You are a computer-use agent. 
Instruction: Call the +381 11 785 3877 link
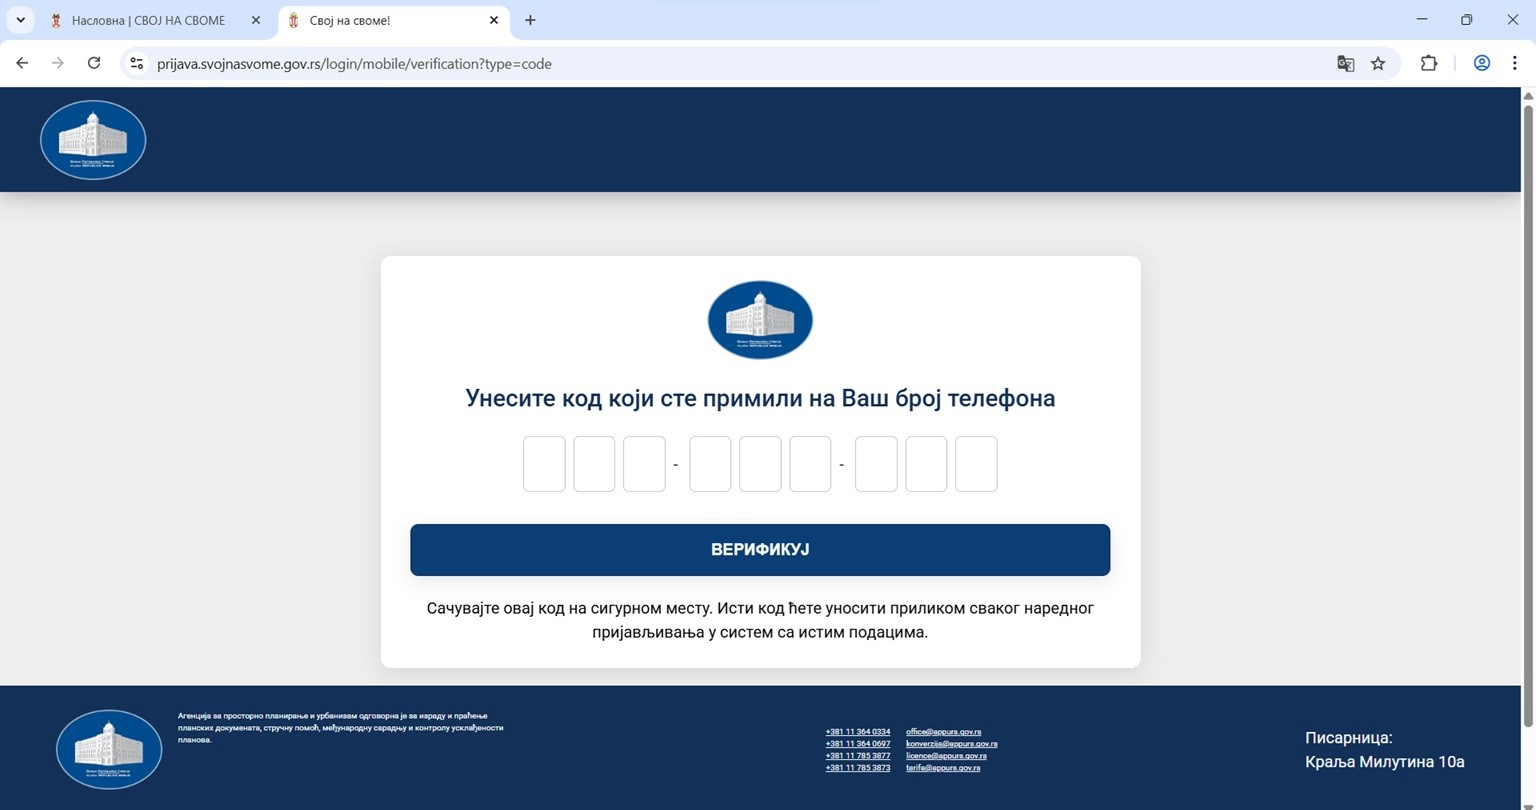click(x=858, y=756)
